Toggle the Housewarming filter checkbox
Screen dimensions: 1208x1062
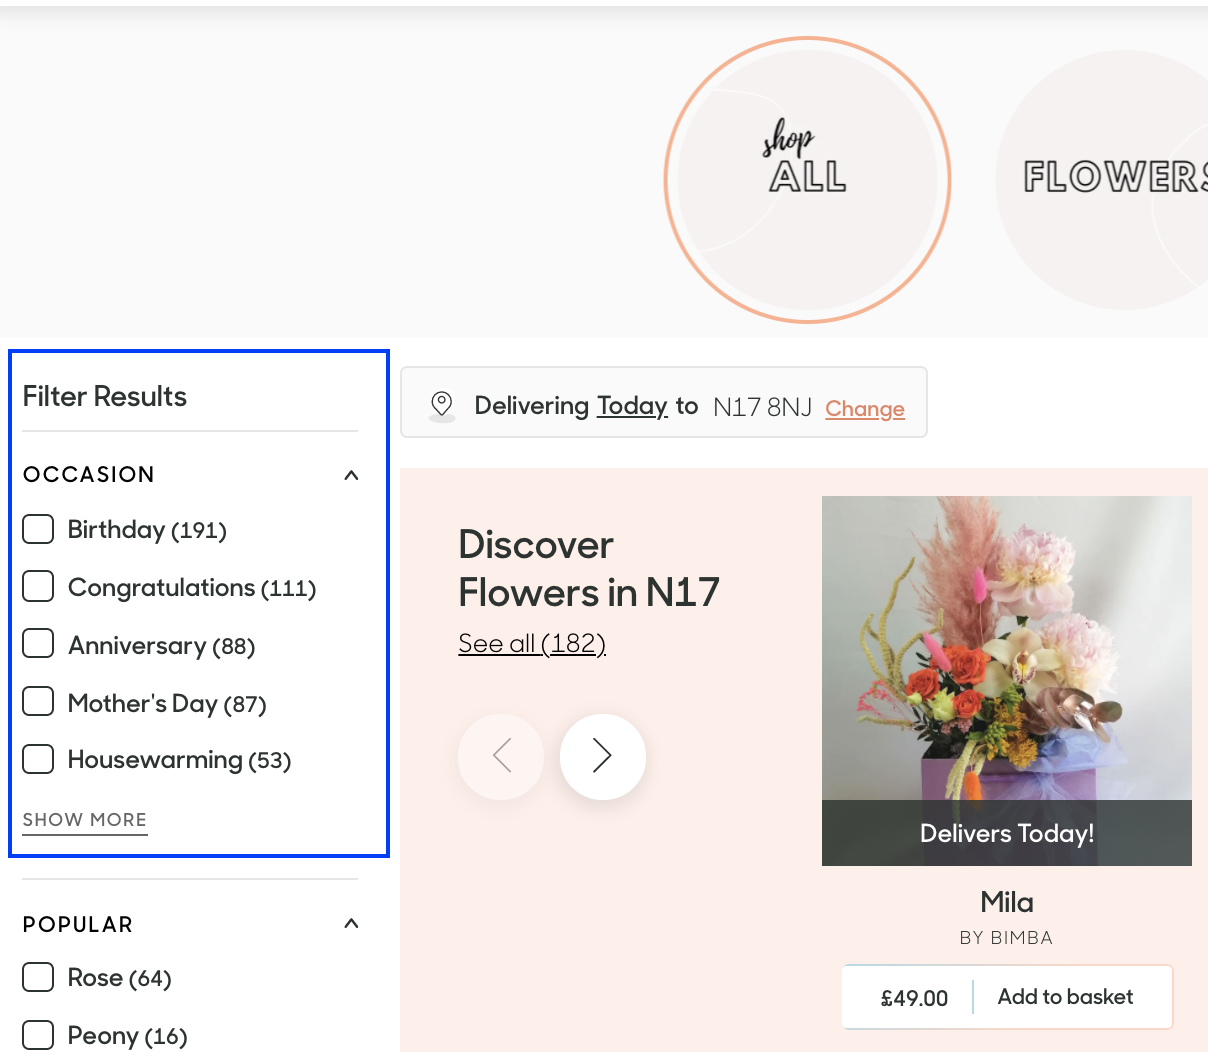click(38, 760)
